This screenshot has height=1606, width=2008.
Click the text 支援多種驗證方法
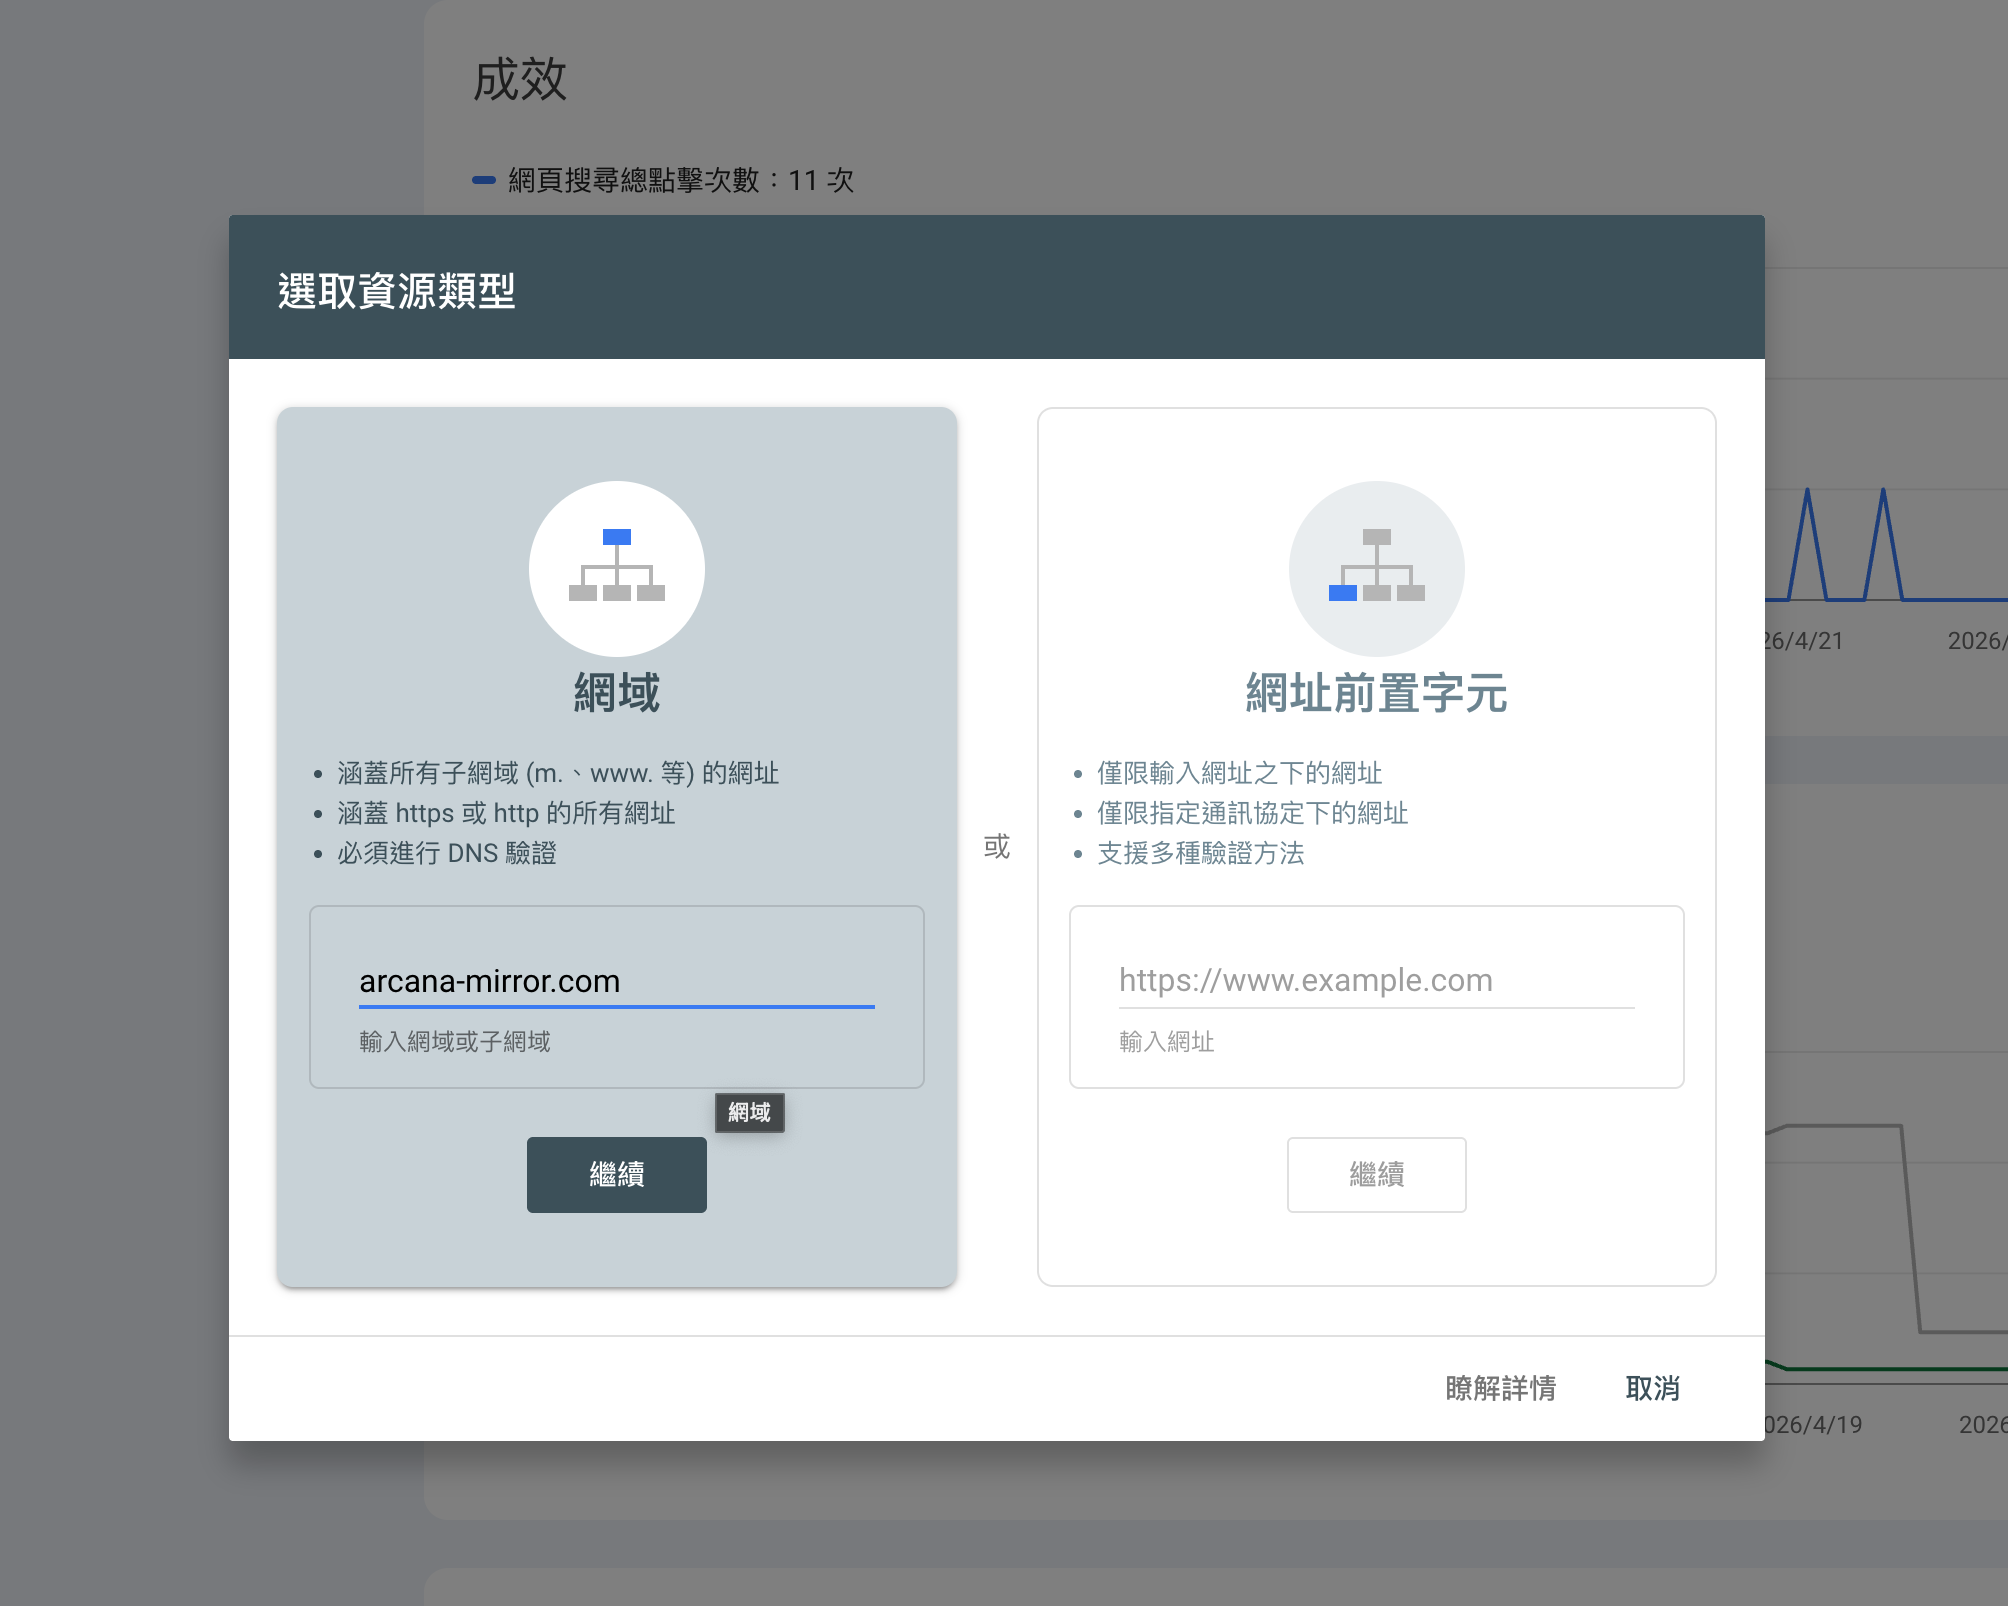(x=1201, y=853)
